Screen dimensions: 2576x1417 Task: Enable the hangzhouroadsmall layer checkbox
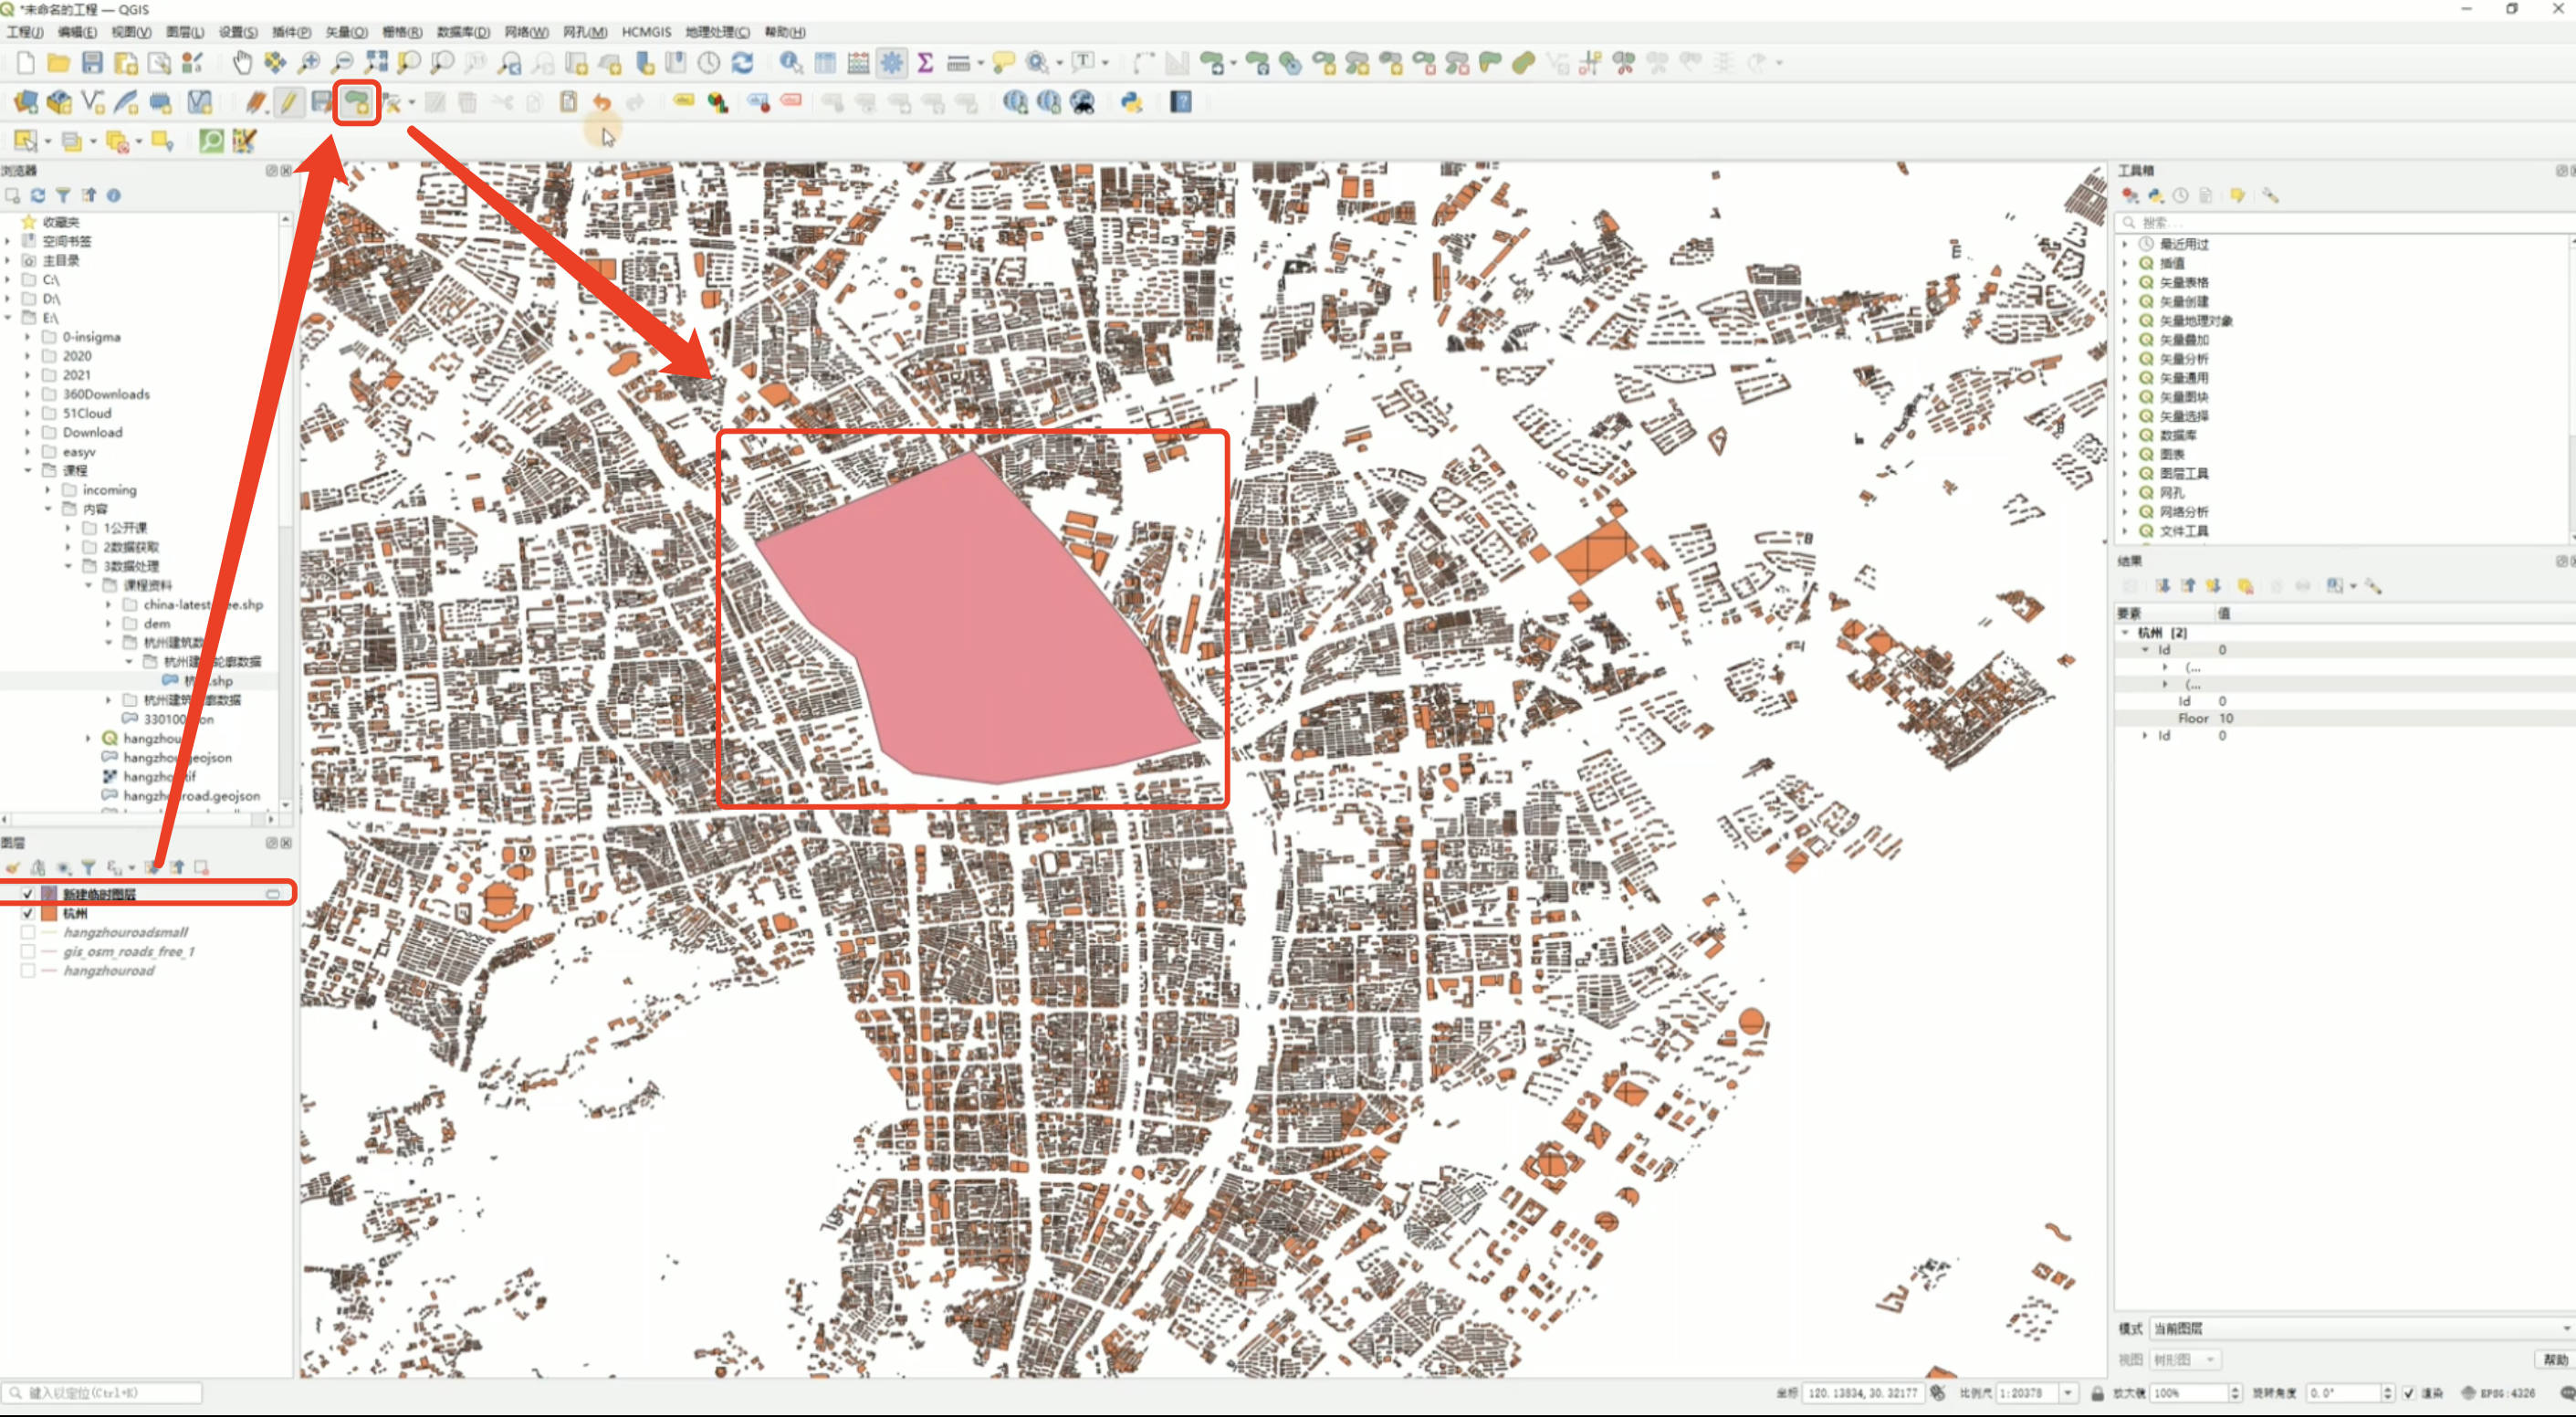point(28,932)
